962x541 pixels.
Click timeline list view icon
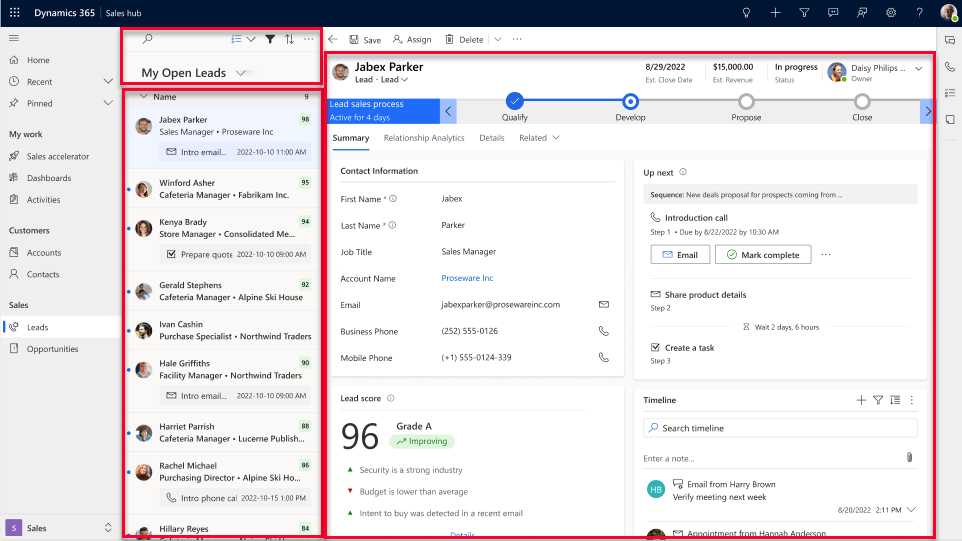pyautogui.click(x=895, y=400)
